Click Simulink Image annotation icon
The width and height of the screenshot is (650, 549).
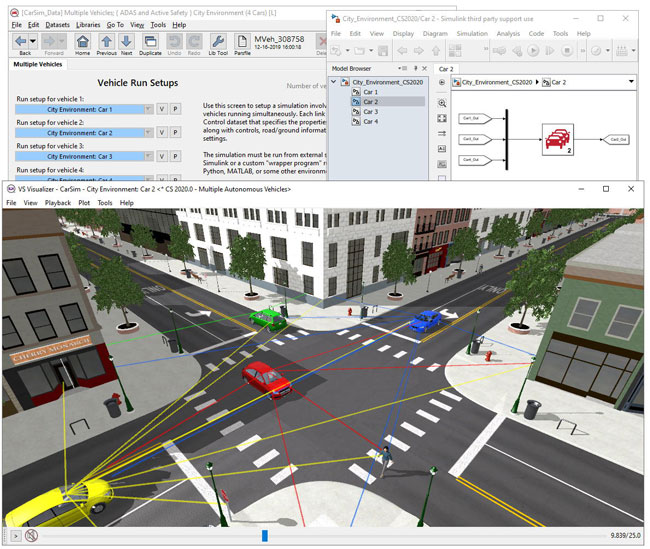coord(442,164)
